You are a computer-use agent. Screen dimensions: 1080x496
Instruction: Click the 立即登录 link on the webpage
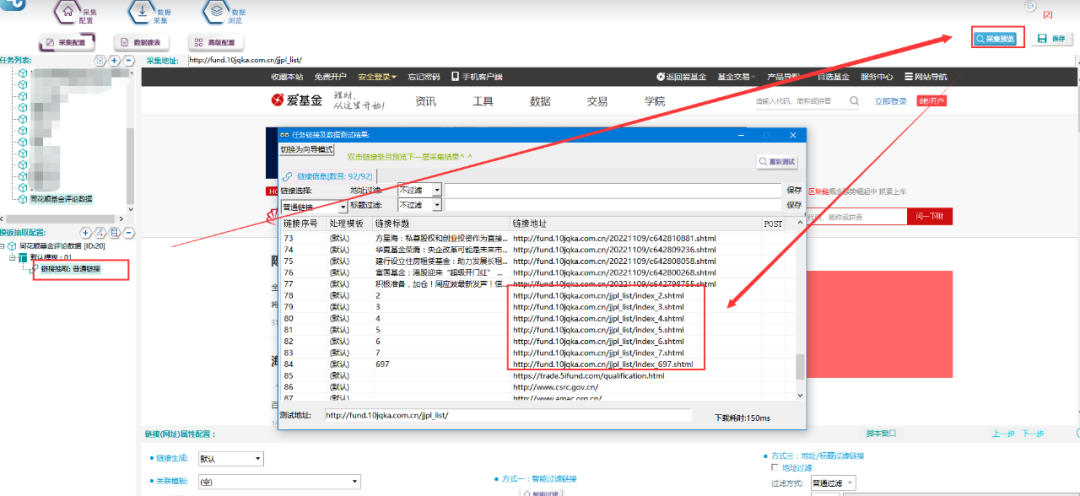(891, 101)
